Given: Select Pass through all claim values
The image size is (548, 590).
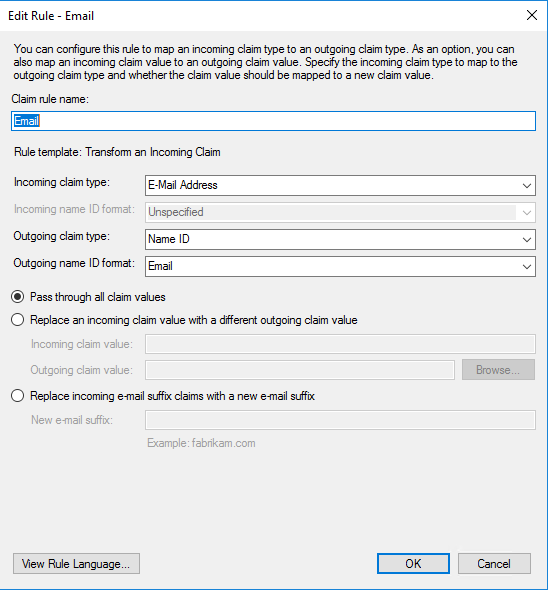Looking at the screenshot, I should coord(17,297).
